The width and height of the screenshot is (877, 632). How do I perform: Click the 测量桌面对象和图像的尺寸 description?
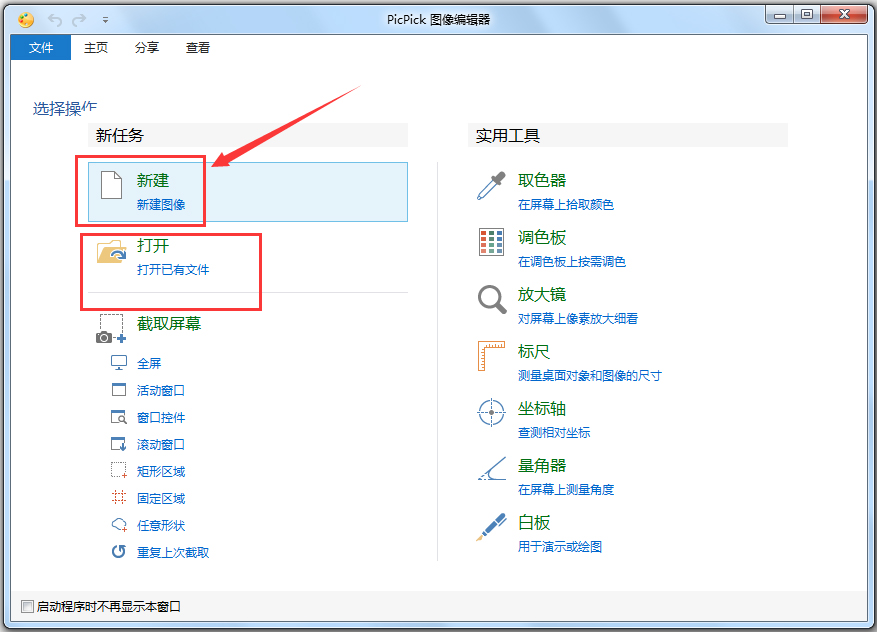coord(590,376)
